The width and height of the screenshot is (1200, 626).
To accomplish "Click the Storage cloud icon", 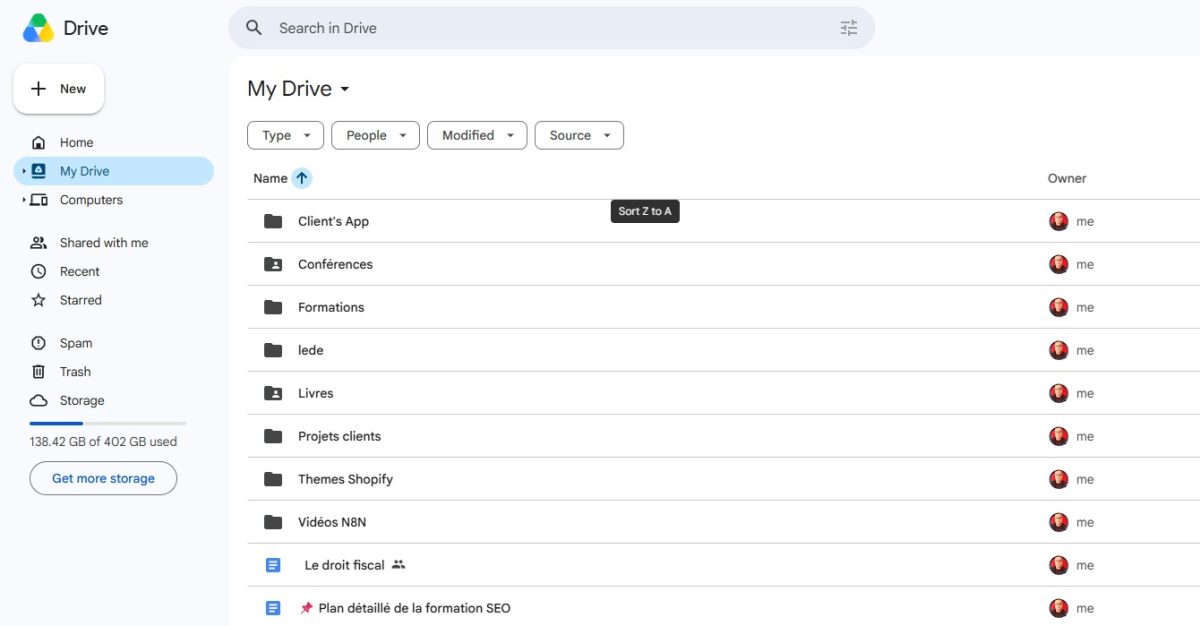I will tap(39, 400).
